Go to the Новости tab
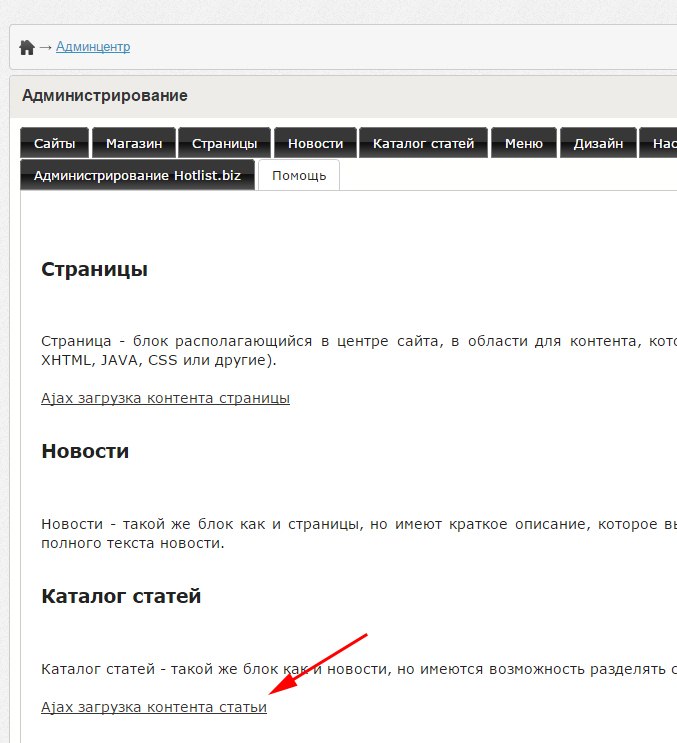This screenshot has width=677, height=743. coord(315,143)
